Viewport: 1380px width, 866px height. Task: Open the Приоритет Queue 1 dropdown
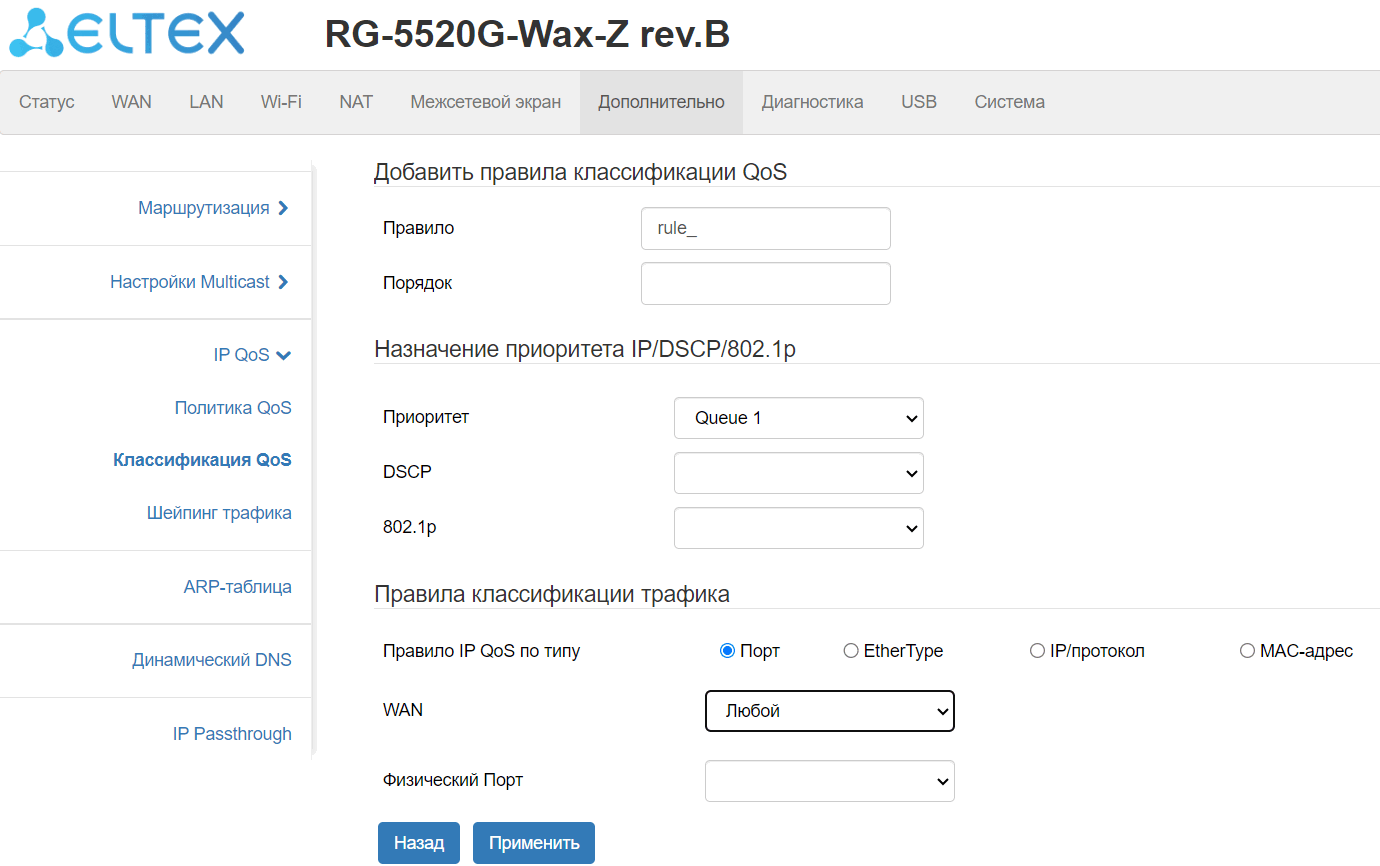click(798, 418)
